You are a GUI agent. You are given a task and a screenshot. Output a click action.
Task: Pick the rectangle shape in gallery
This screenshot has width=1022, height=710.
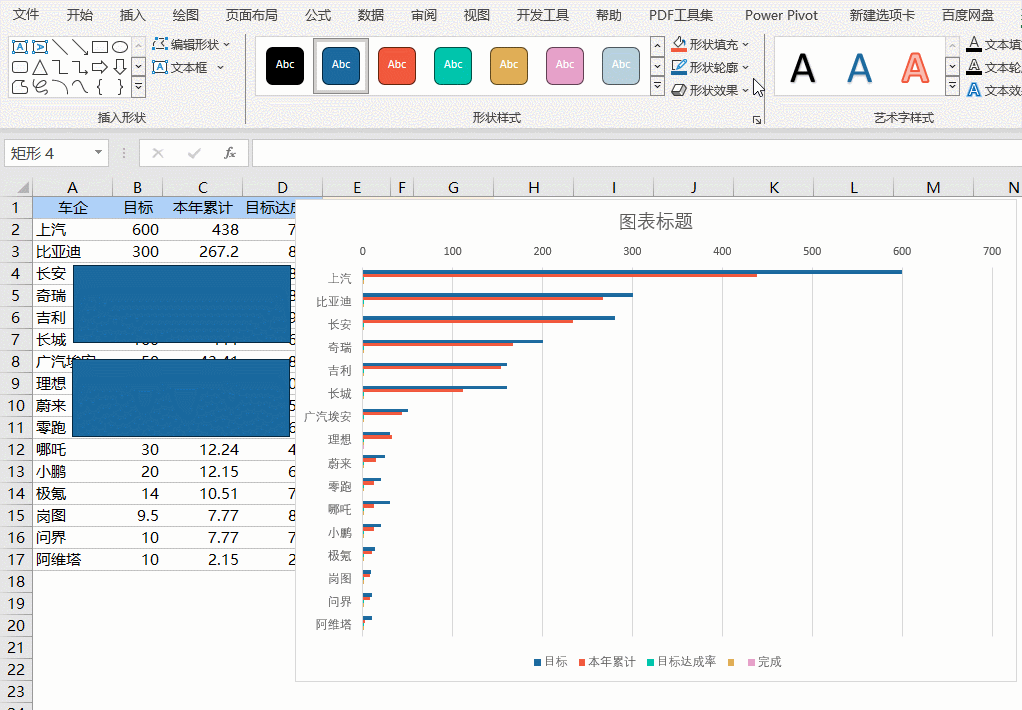[100, 47]
